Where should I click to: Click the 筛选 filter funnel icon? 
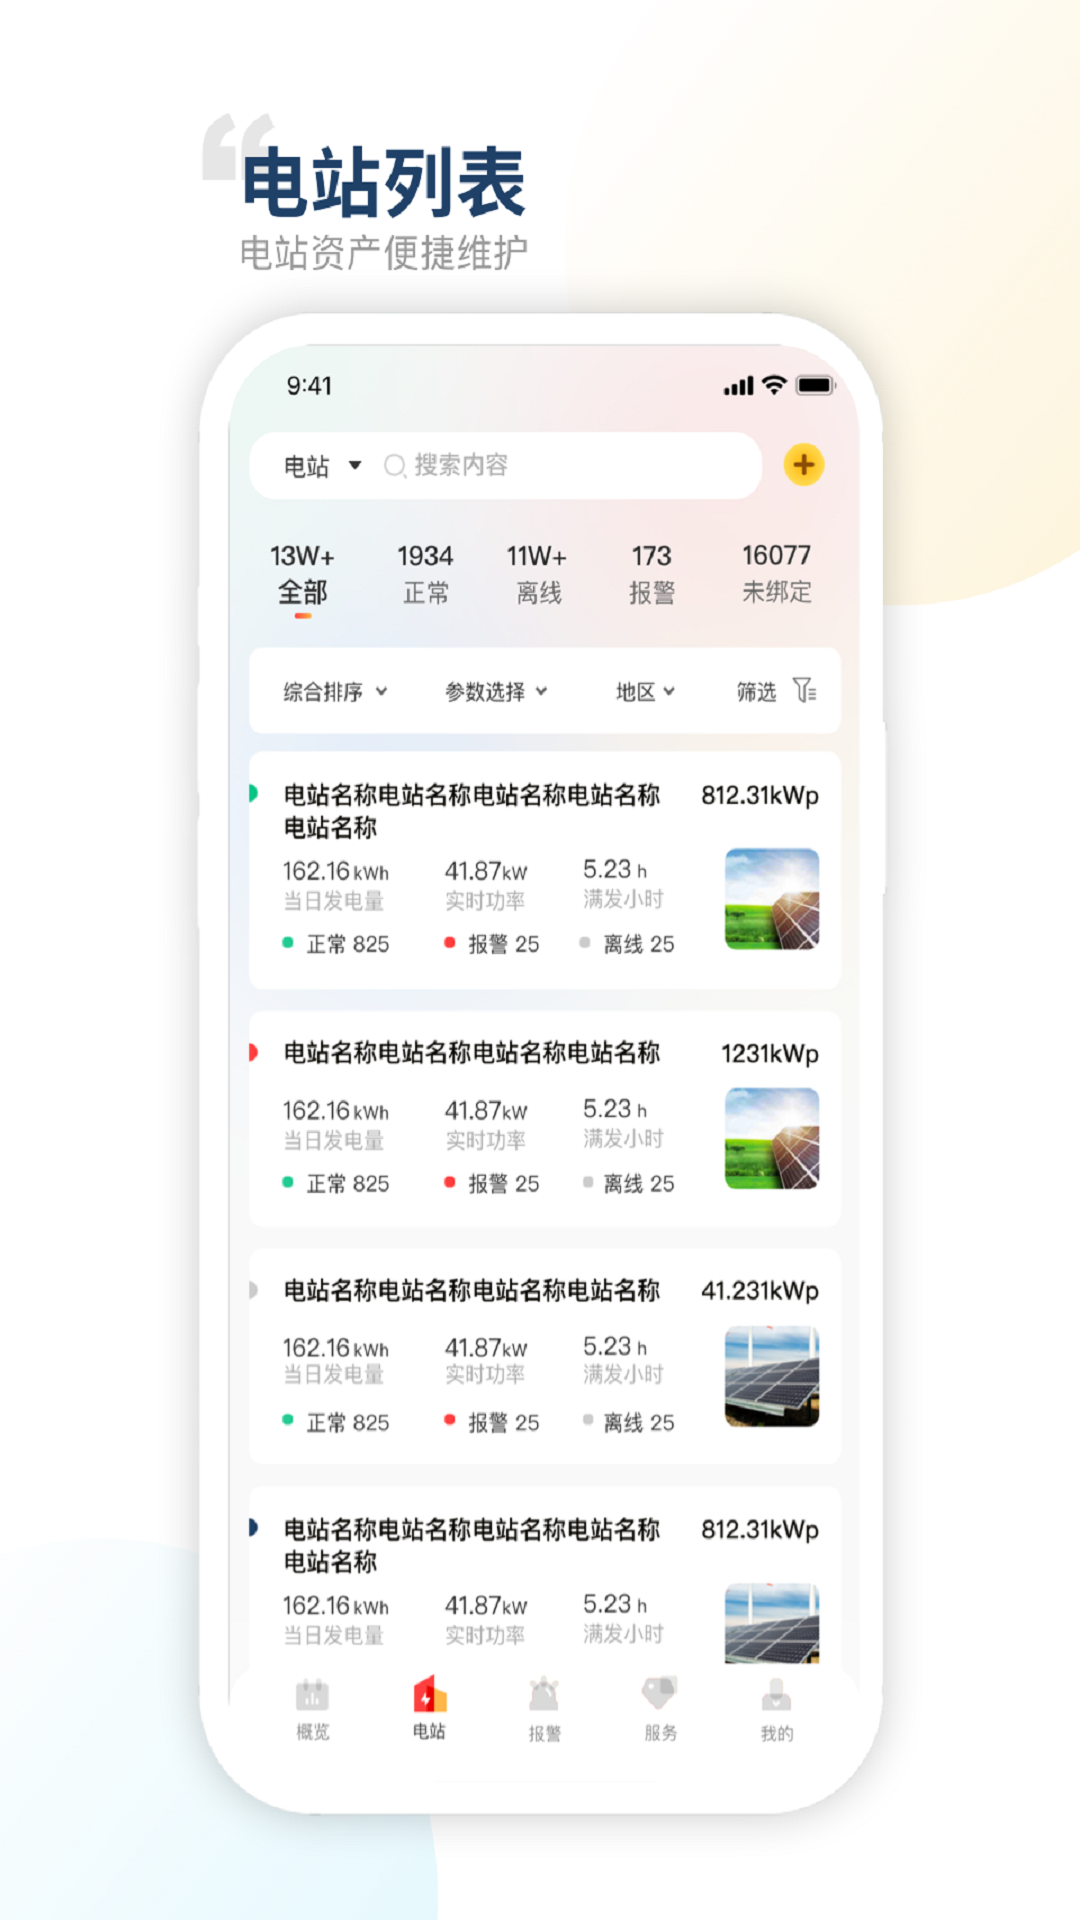coord(804,690)
